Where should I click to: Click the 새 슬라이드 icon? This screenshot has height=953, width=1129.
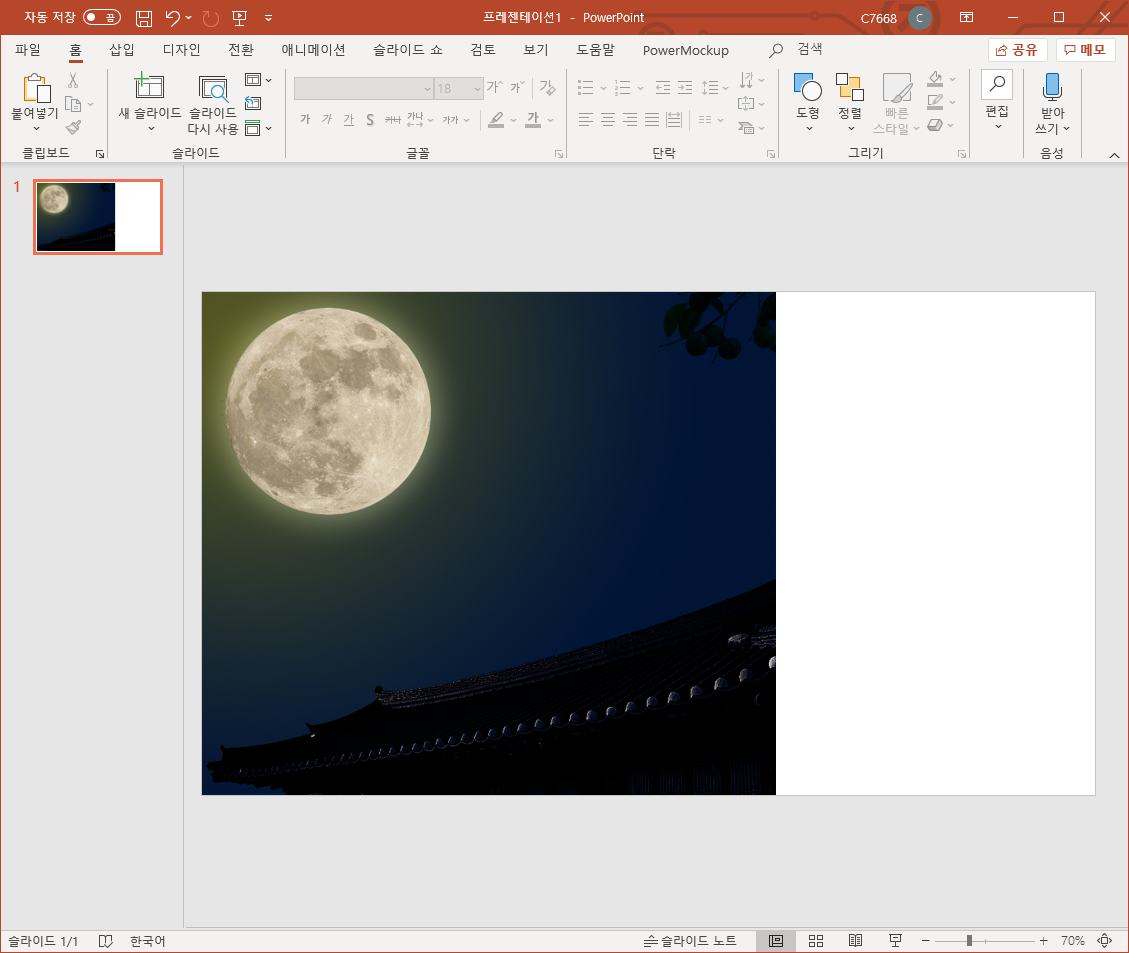(x=149, y=86)
